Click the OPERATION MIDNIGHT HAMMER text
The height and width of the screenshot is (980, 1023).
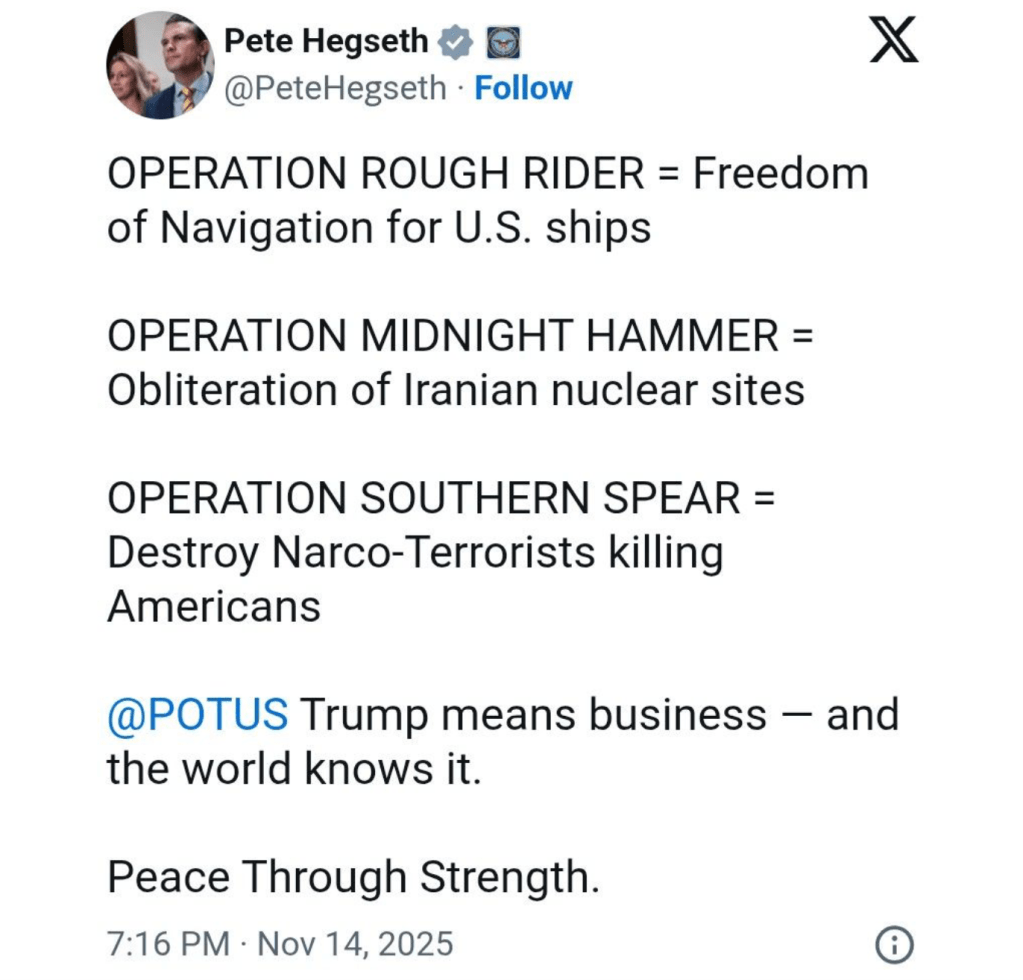pyautogui.click(x=442, y=336)
